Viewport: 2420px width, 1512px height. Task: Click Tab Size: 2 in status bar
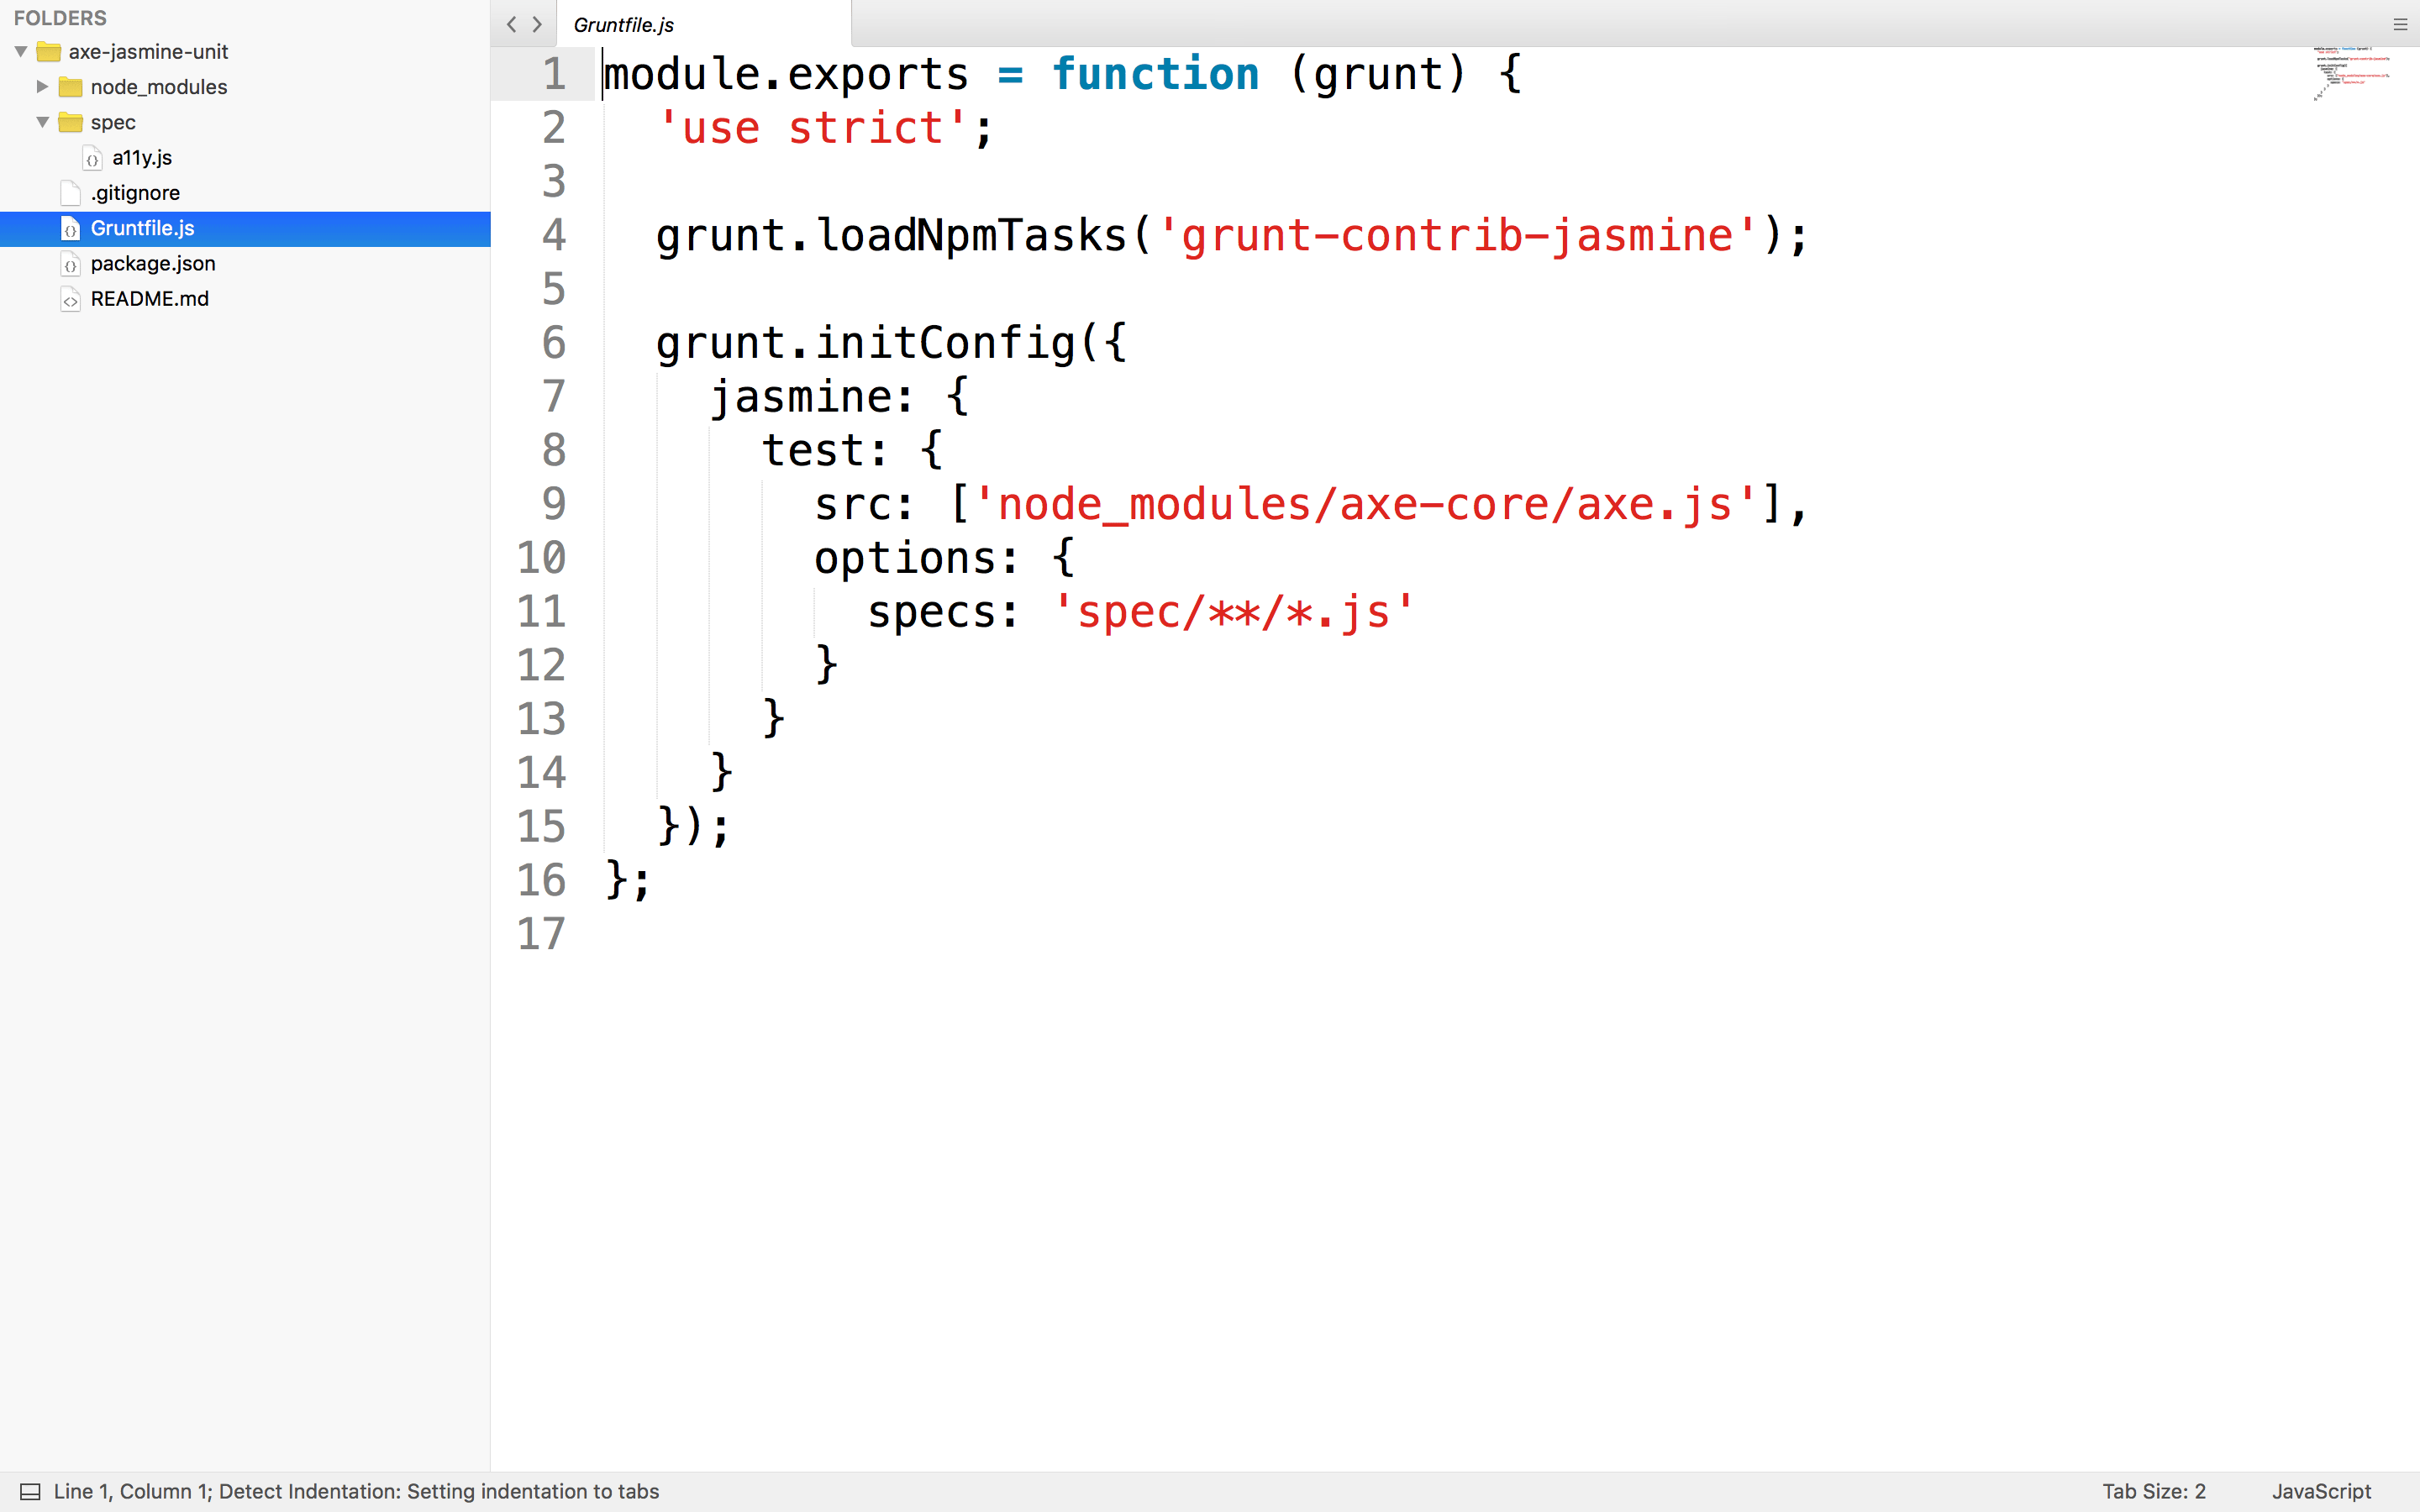tap(2155, 1490)
